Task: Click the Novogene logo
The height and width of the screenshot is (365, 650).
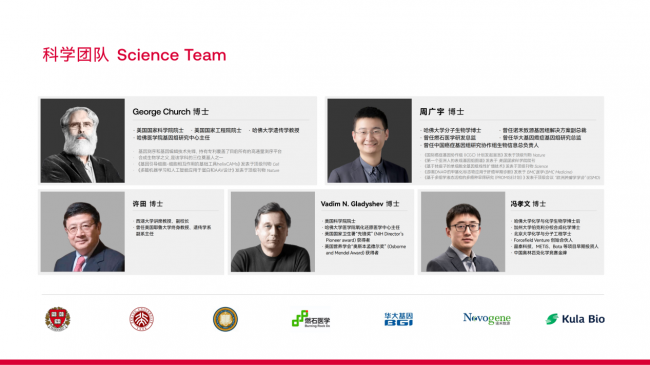Action: [487, 319]
